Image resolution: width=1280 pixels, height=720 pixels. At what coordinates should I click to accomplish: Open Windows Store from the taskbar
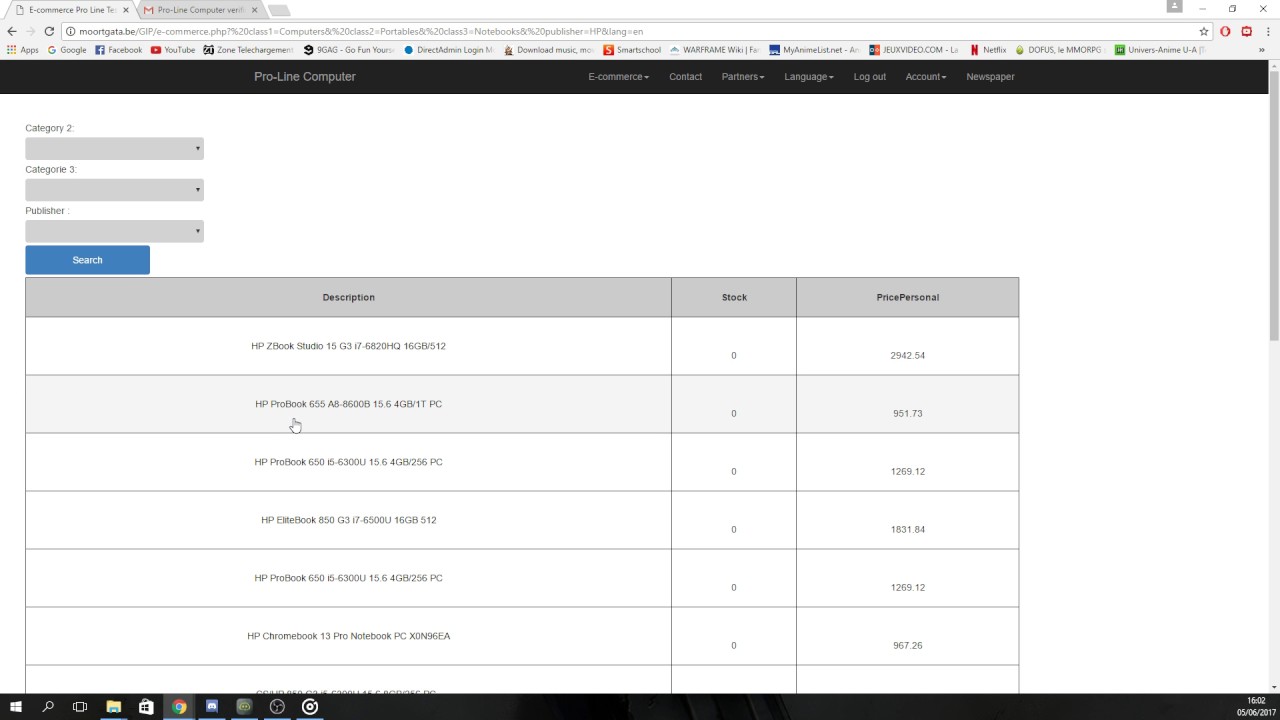[146, 707]
